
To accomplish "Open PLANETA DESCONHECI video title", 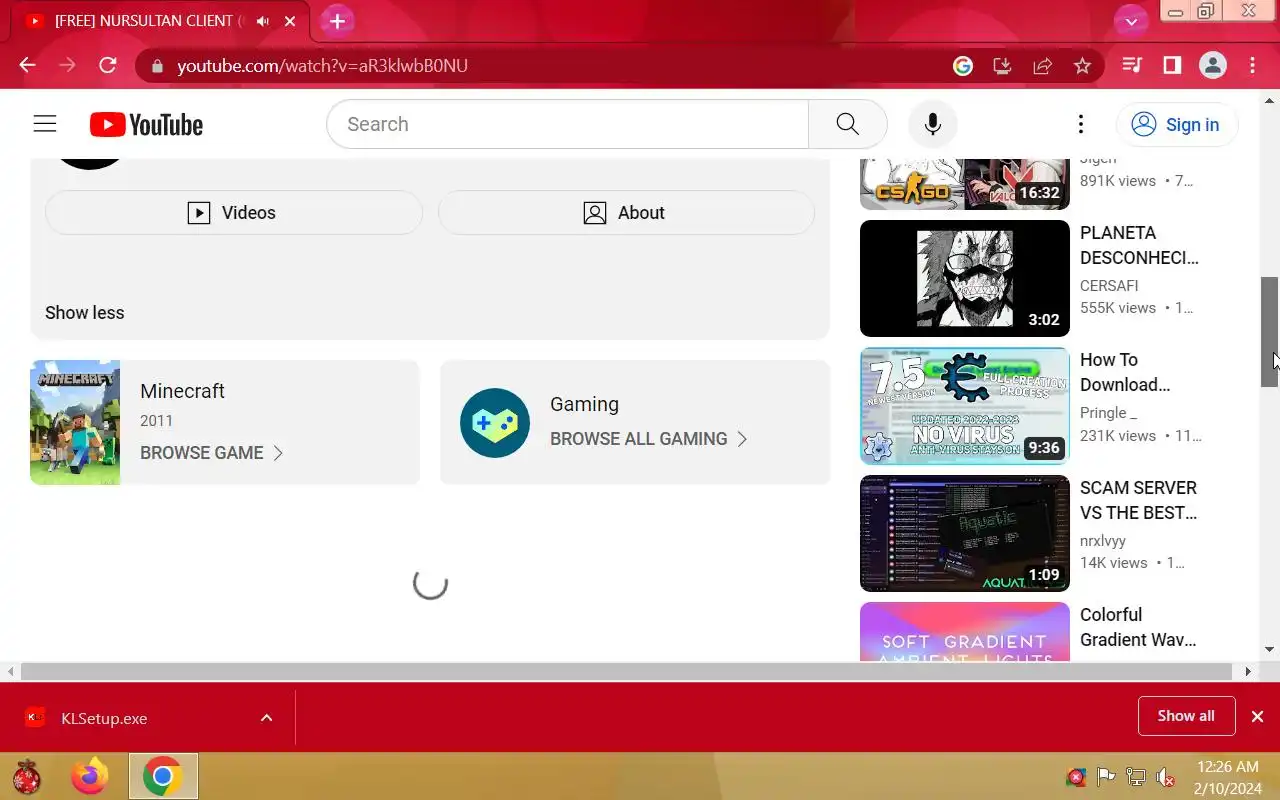I will point(1139,245).
